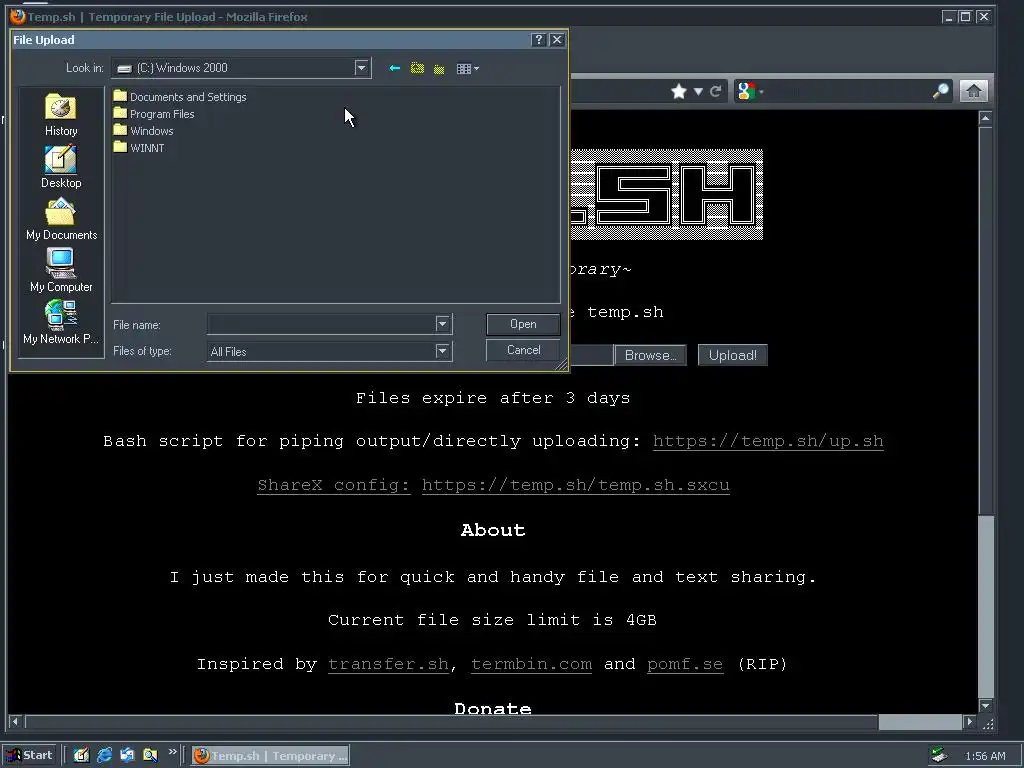
Task: Go to My Documents shortcut
Action: pyautogui.click(x=61, y=219)
